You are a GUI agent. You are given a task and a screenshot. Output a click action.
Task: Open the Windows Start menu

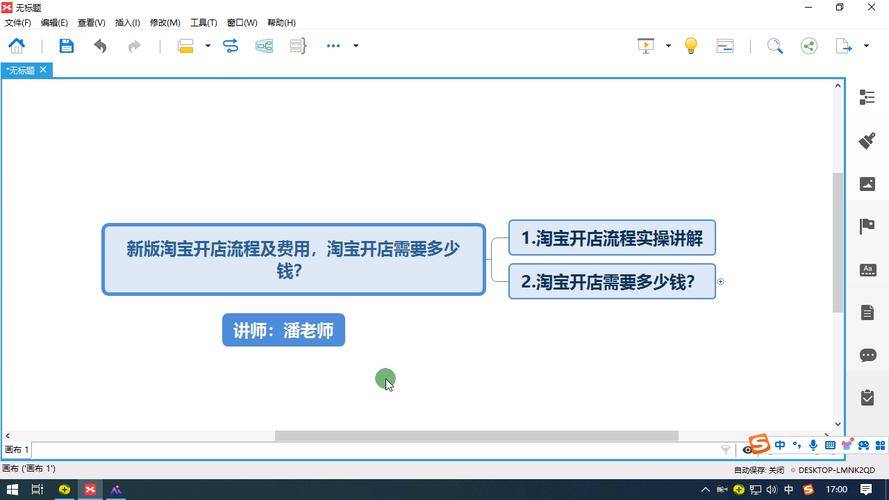tap(12, 489)
